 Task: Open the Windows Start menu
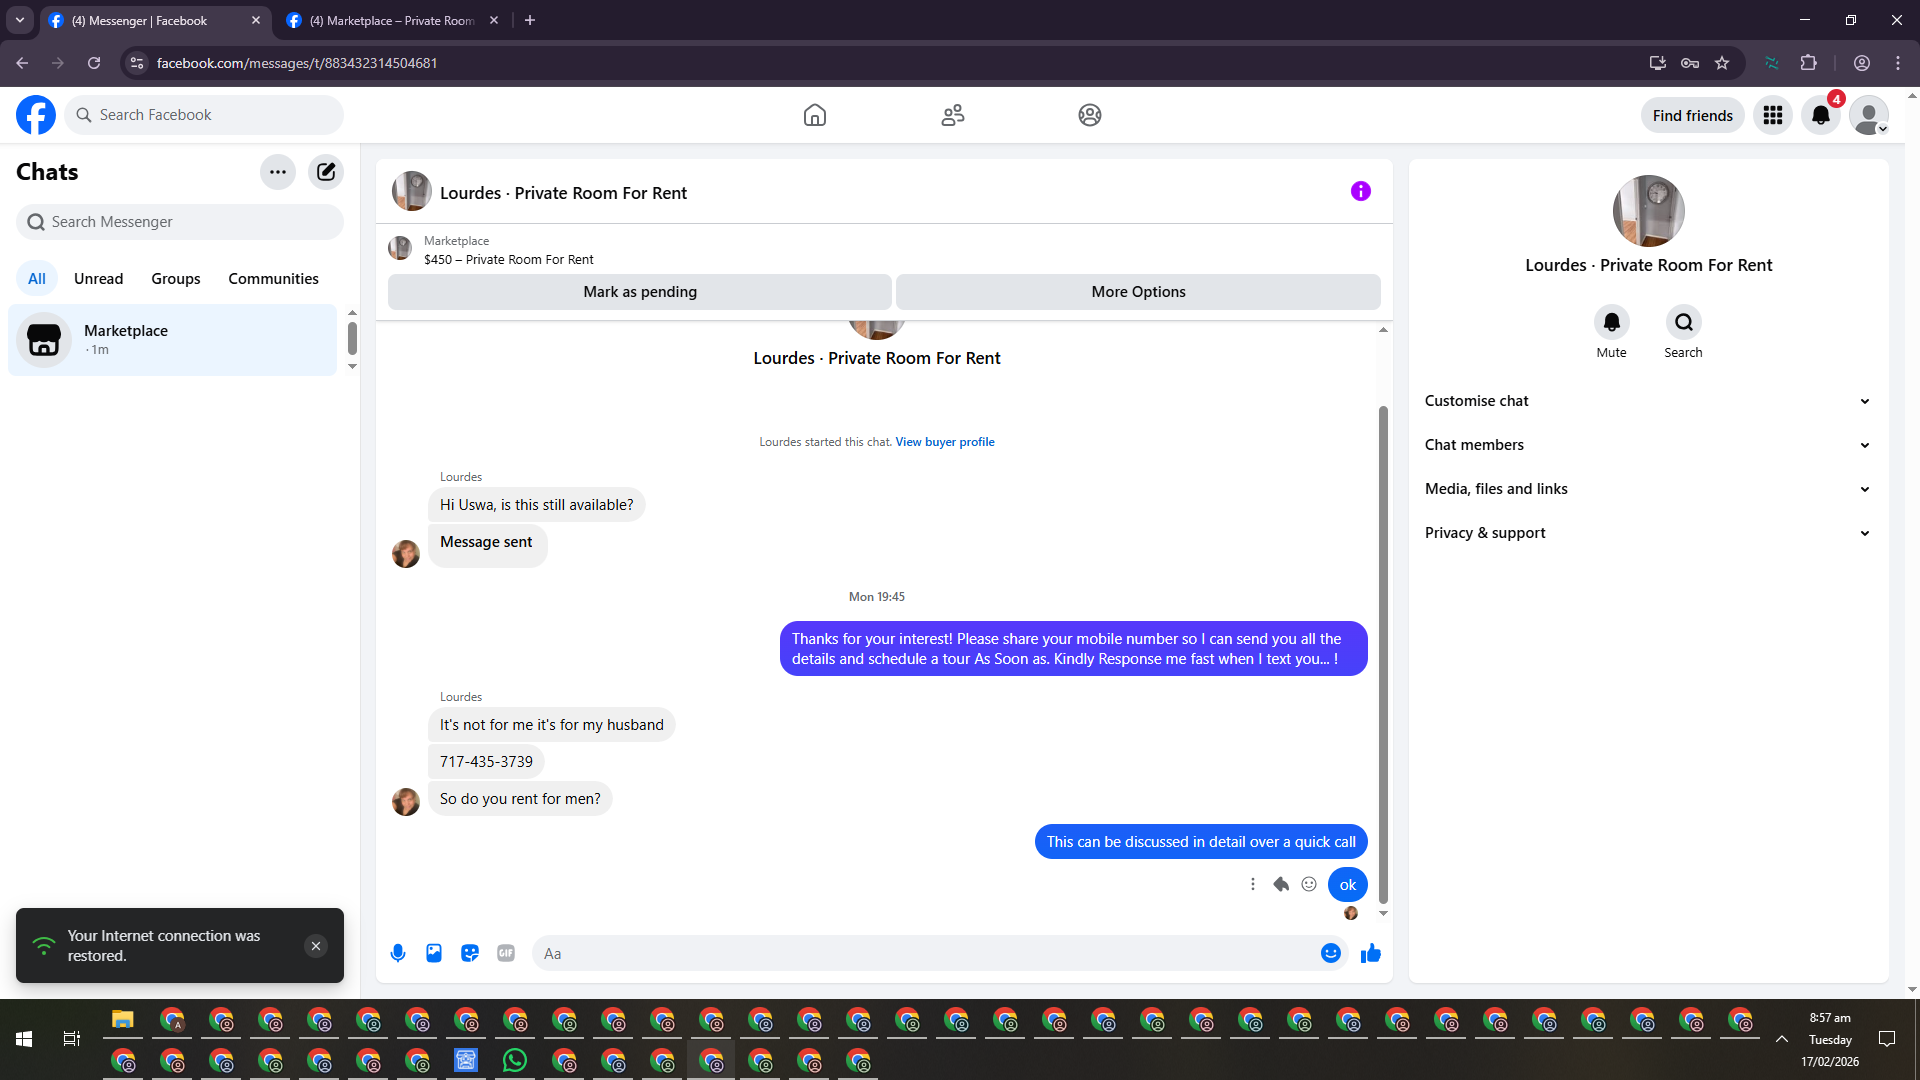24,1039
